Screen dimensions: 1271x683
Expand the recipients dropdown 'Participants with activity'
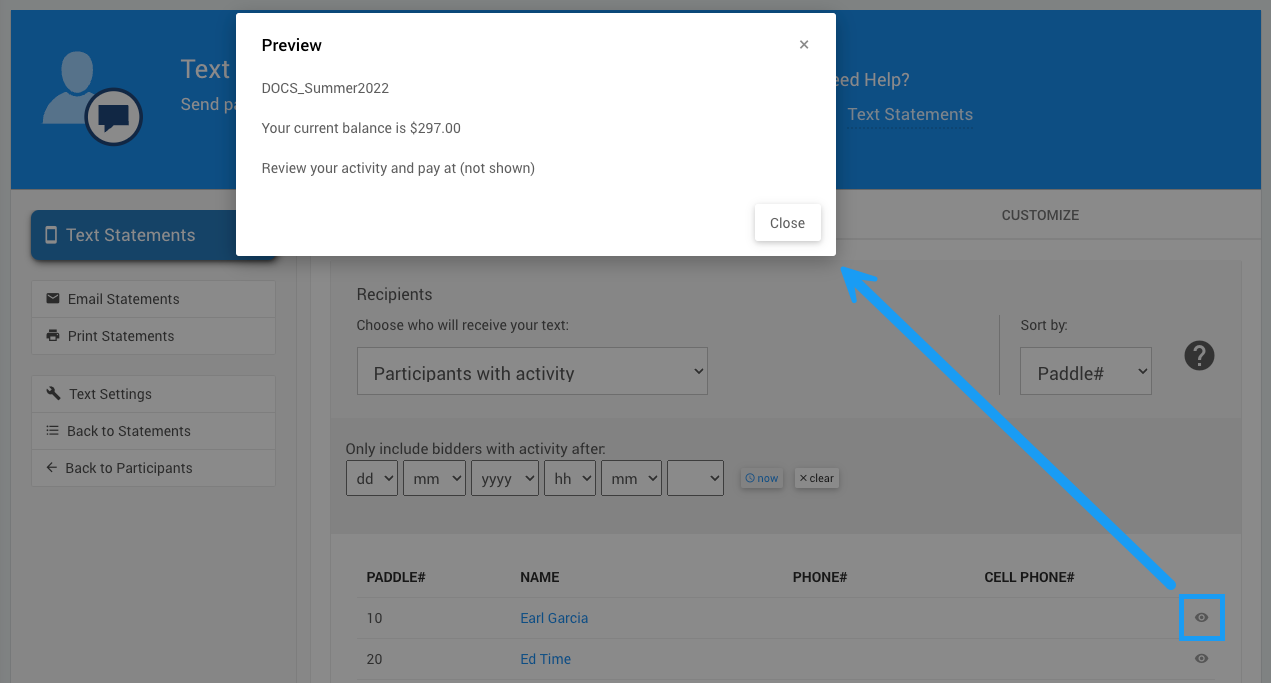point(532,372)
